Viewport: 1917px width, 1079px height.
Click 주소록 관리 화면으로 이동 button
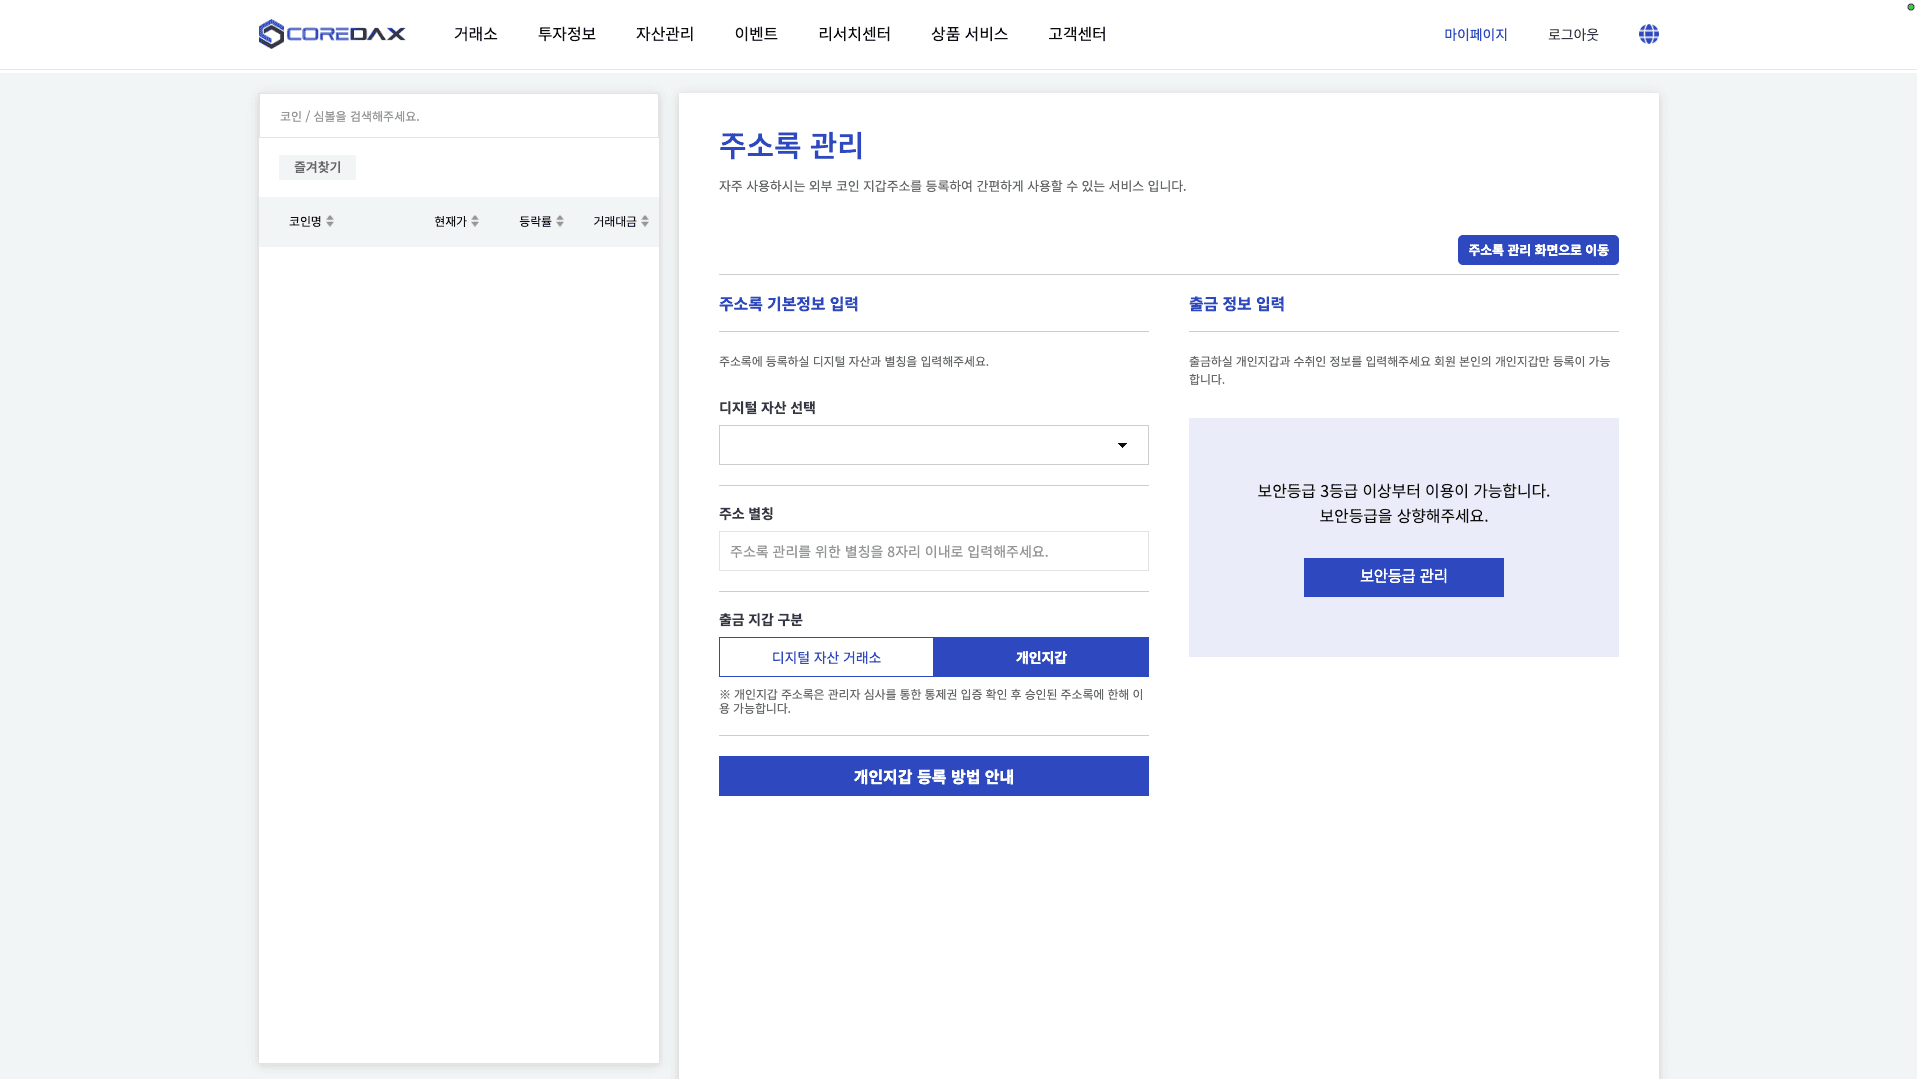(x=1538, y=250)
